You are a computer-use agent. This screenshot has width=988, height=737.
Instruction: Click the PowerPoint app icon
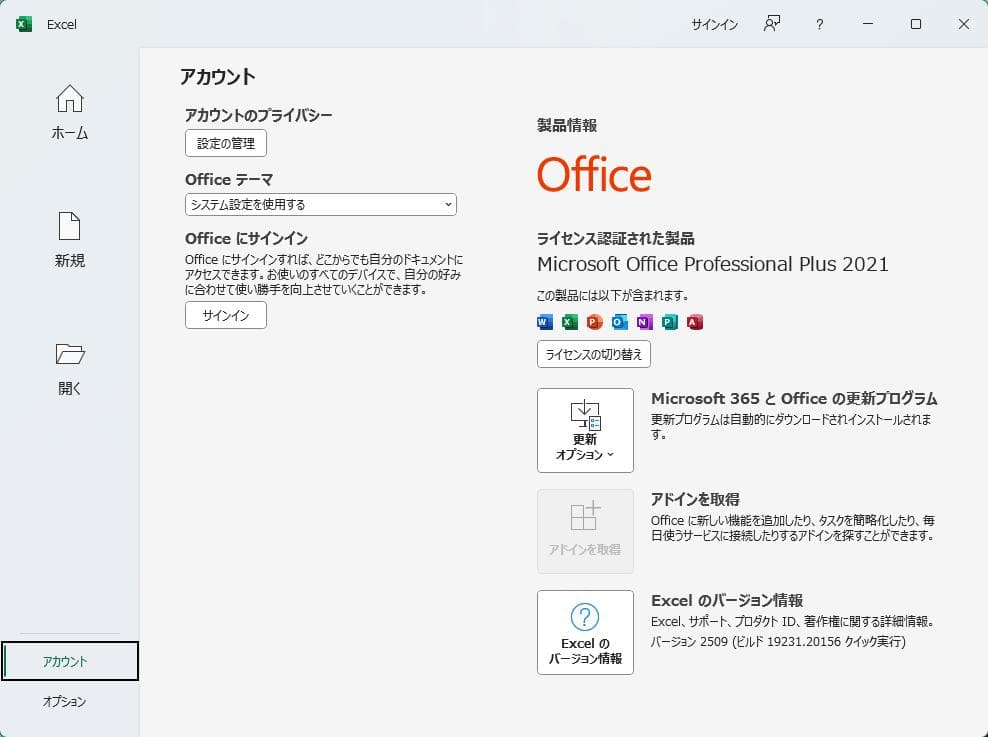(594, 322)
